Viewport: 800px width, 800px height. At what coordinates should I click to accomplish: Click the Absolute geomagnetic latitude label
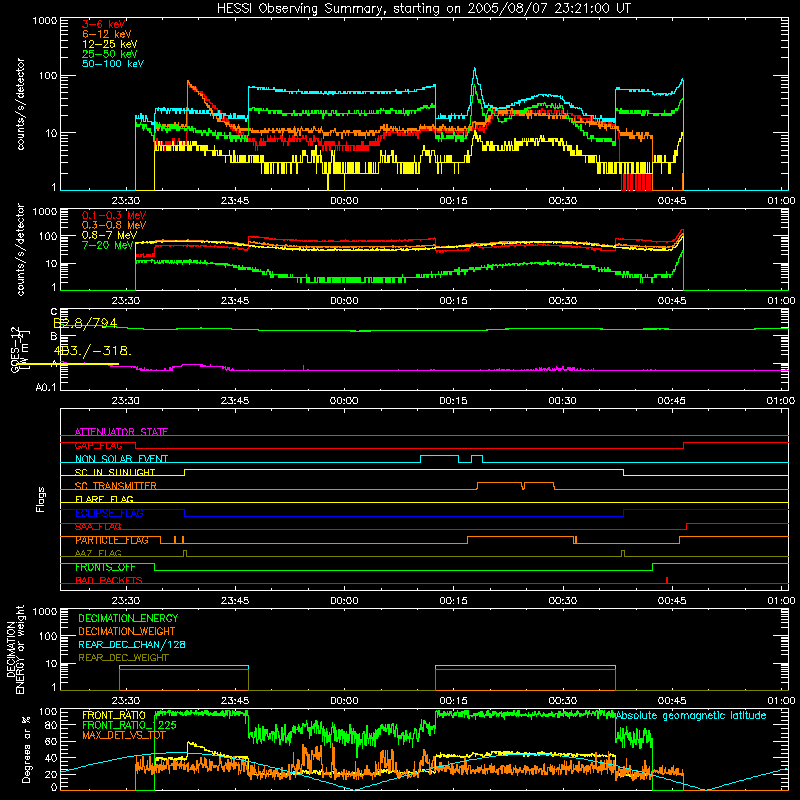pyautogui.click(x=691, y=716)
